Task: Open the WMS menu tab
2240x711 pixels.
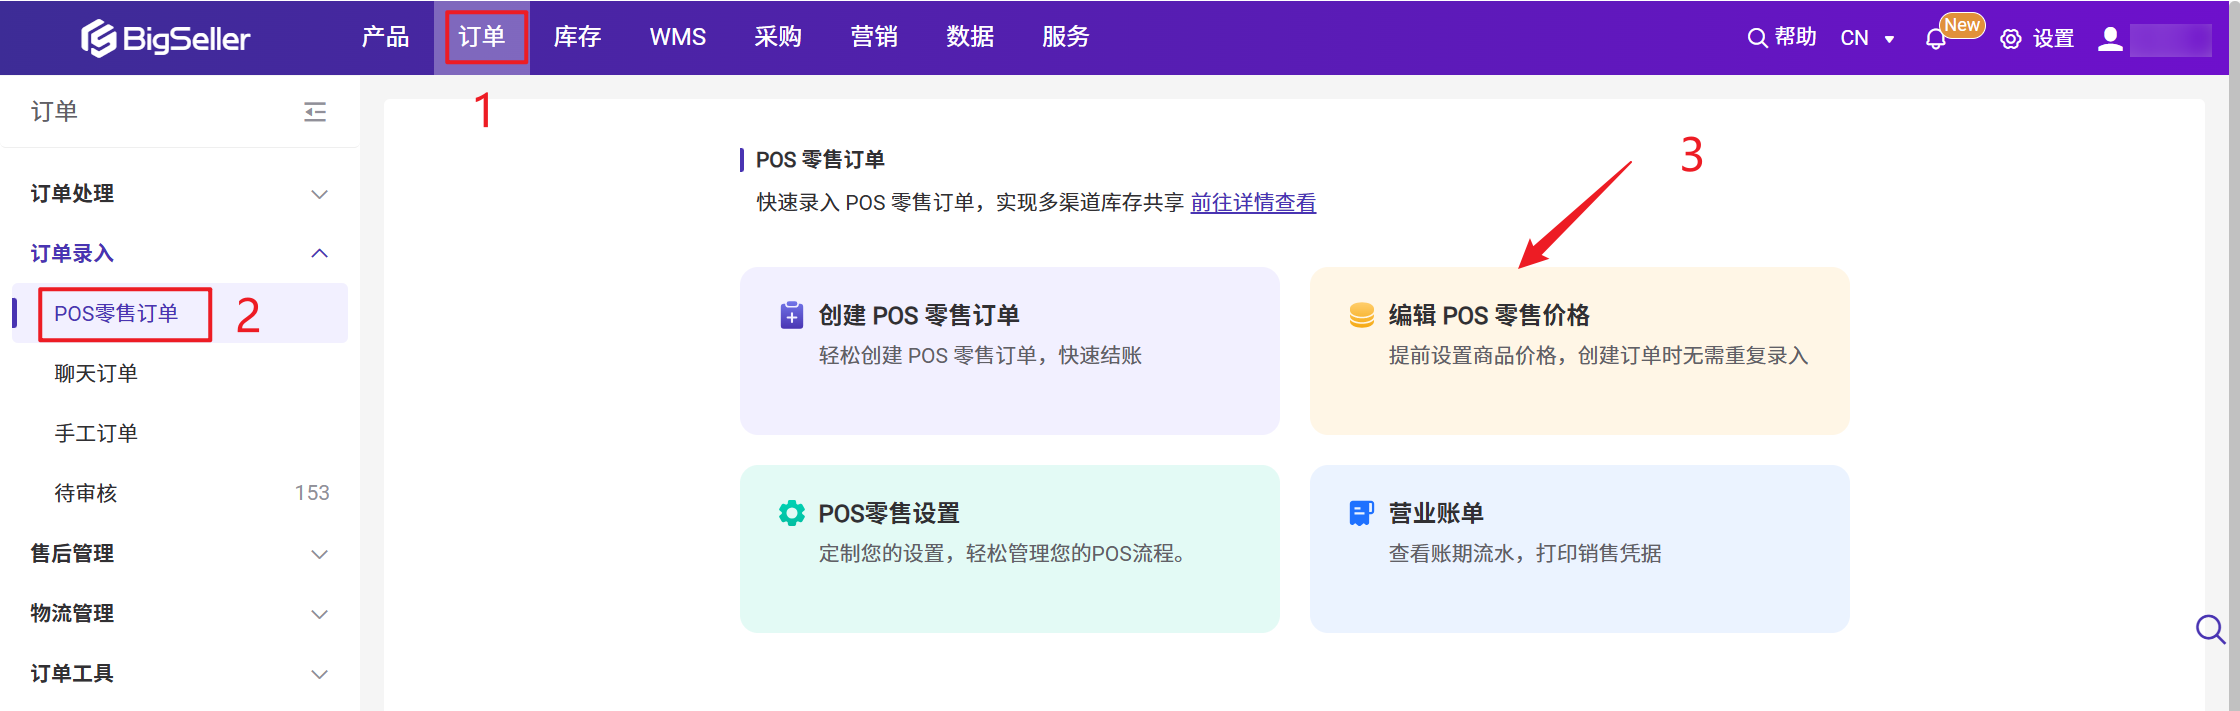Action: click(677, 37)
